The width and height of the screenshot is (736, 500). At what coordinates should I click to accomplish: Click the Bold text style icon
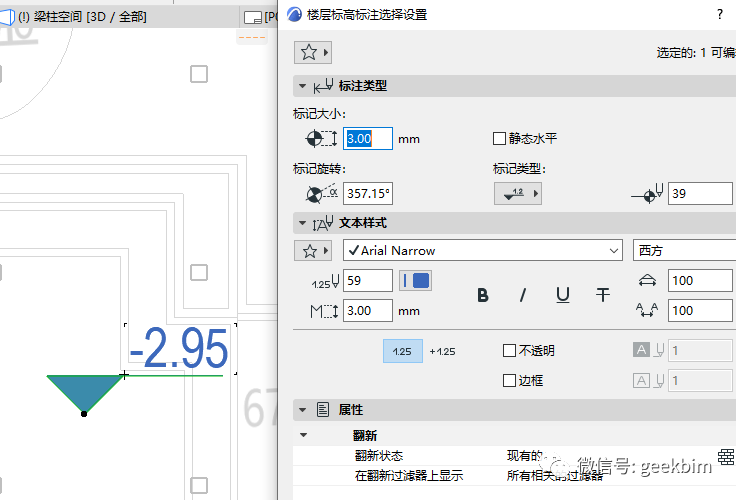coord(483,295)
